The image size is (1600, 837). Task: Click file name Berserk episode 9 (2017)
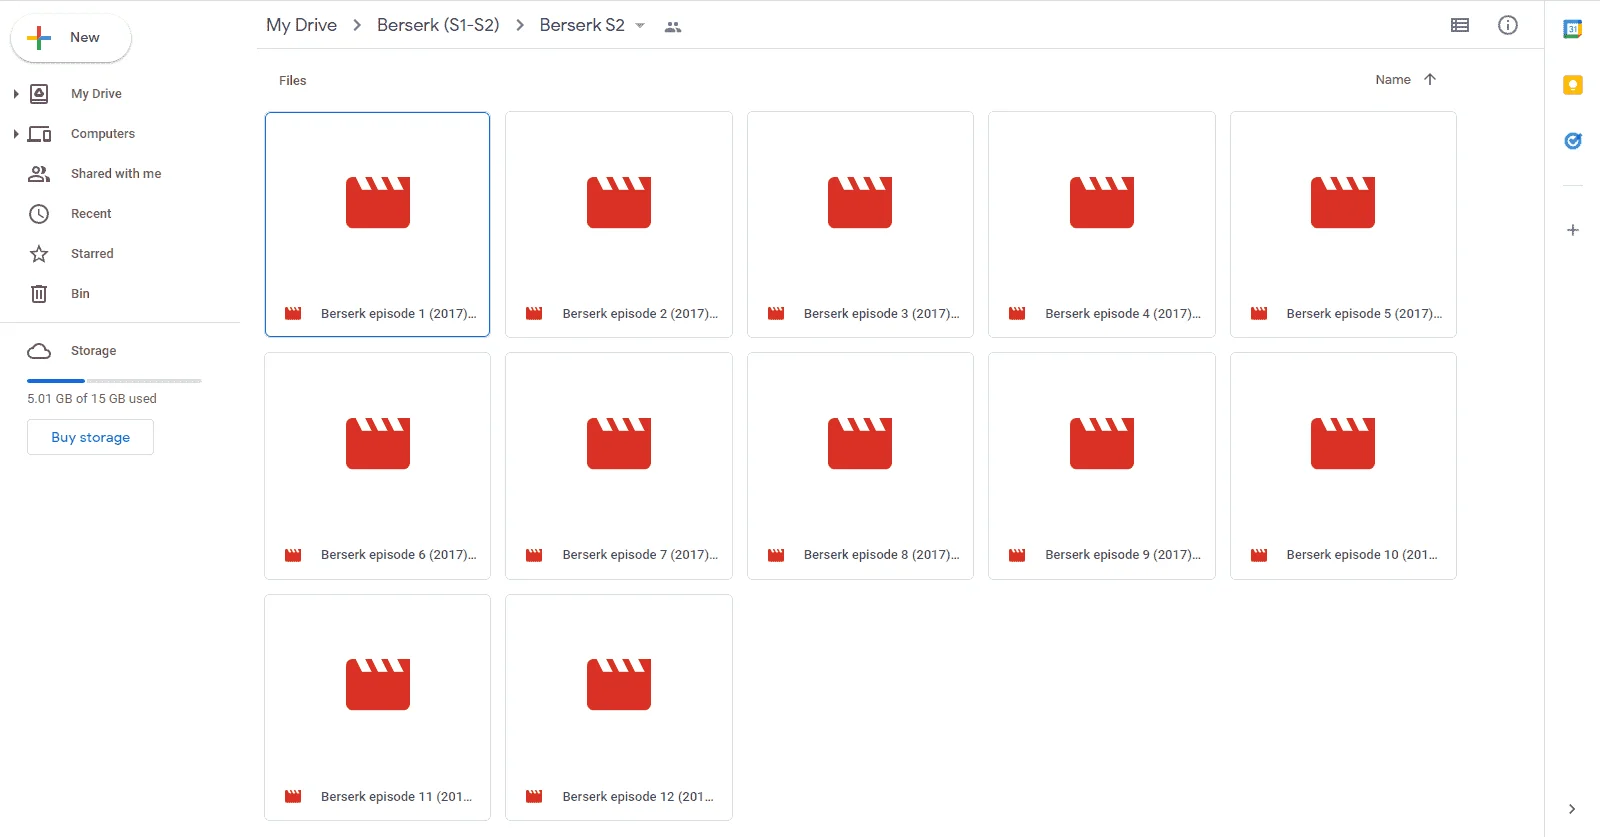click(x=1123, y=555)
